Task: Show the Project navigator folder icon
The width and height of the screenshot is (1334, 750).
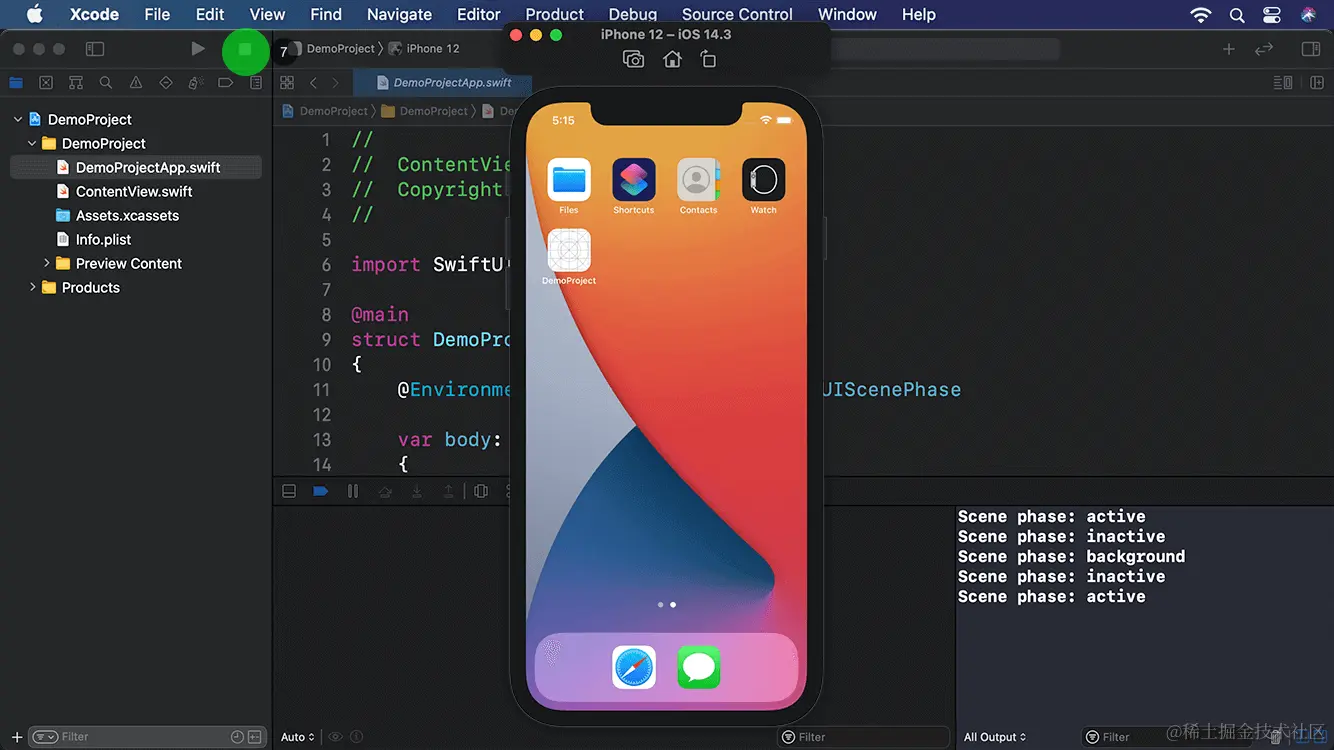Action: (x=16, y=83)
